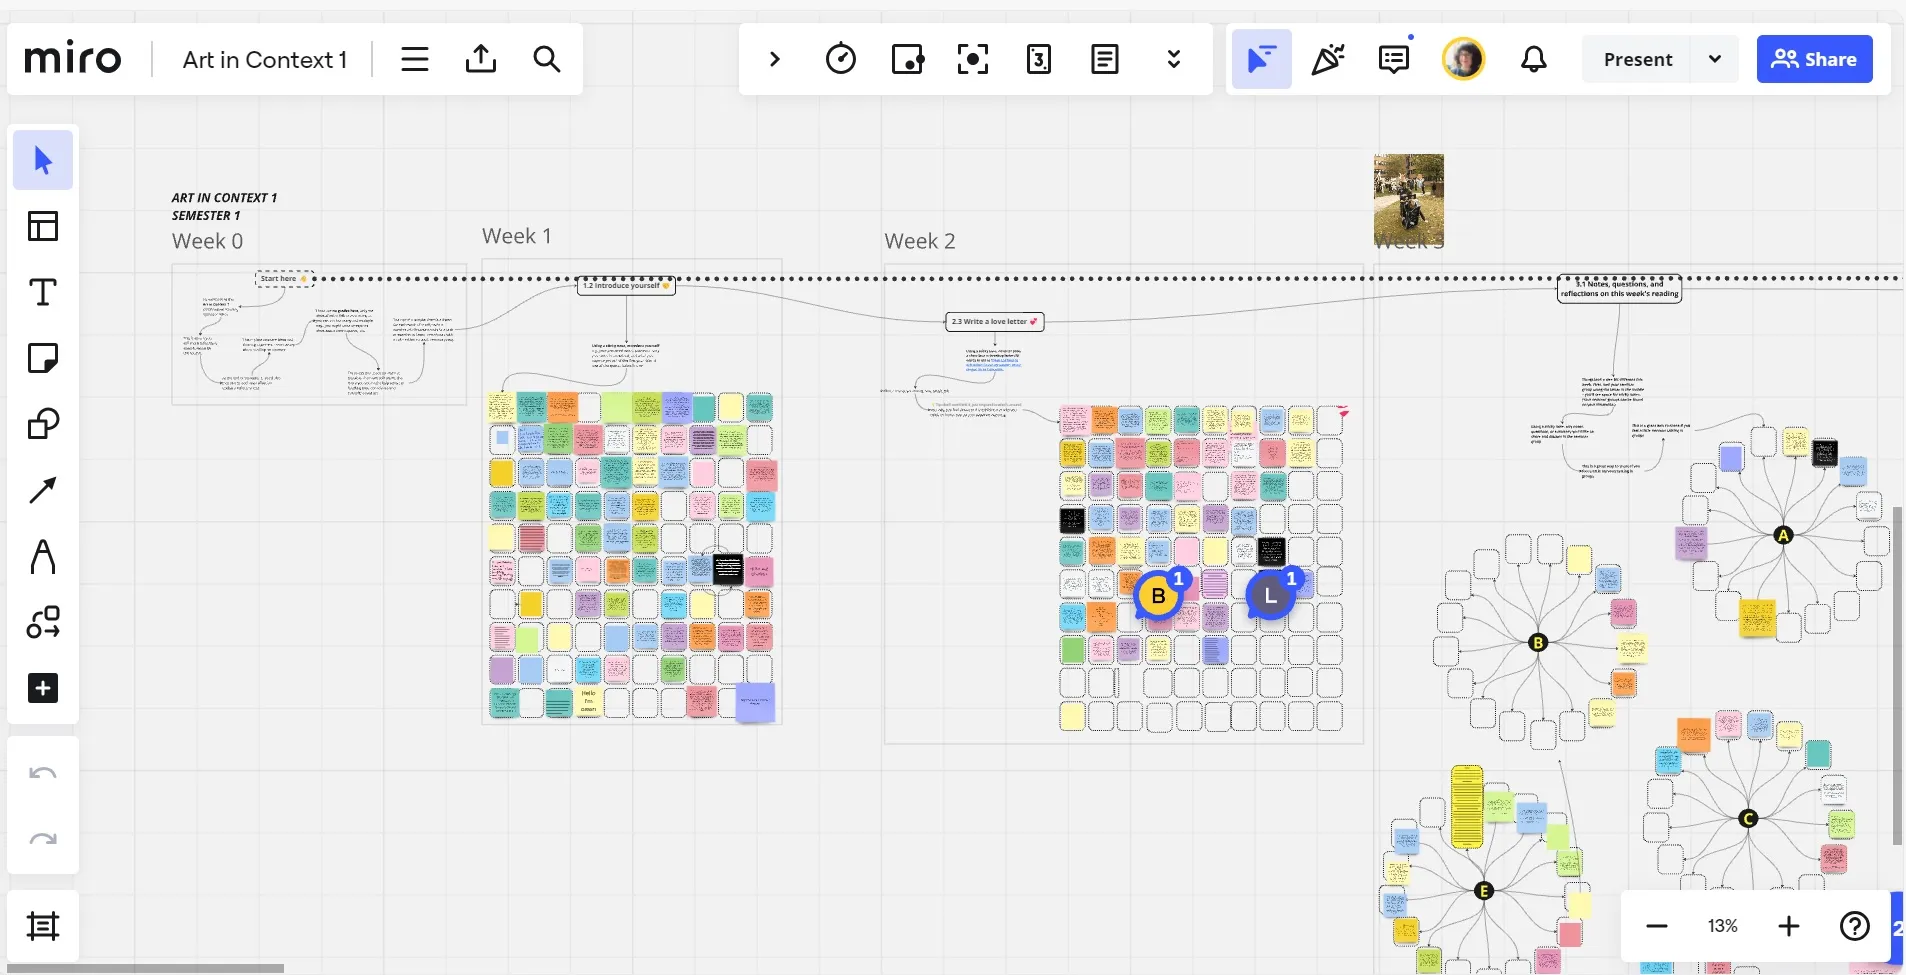The height and width of the screenshot is (975, 1906).
Task: Enable the Reactions feature
Action: 1327,59
